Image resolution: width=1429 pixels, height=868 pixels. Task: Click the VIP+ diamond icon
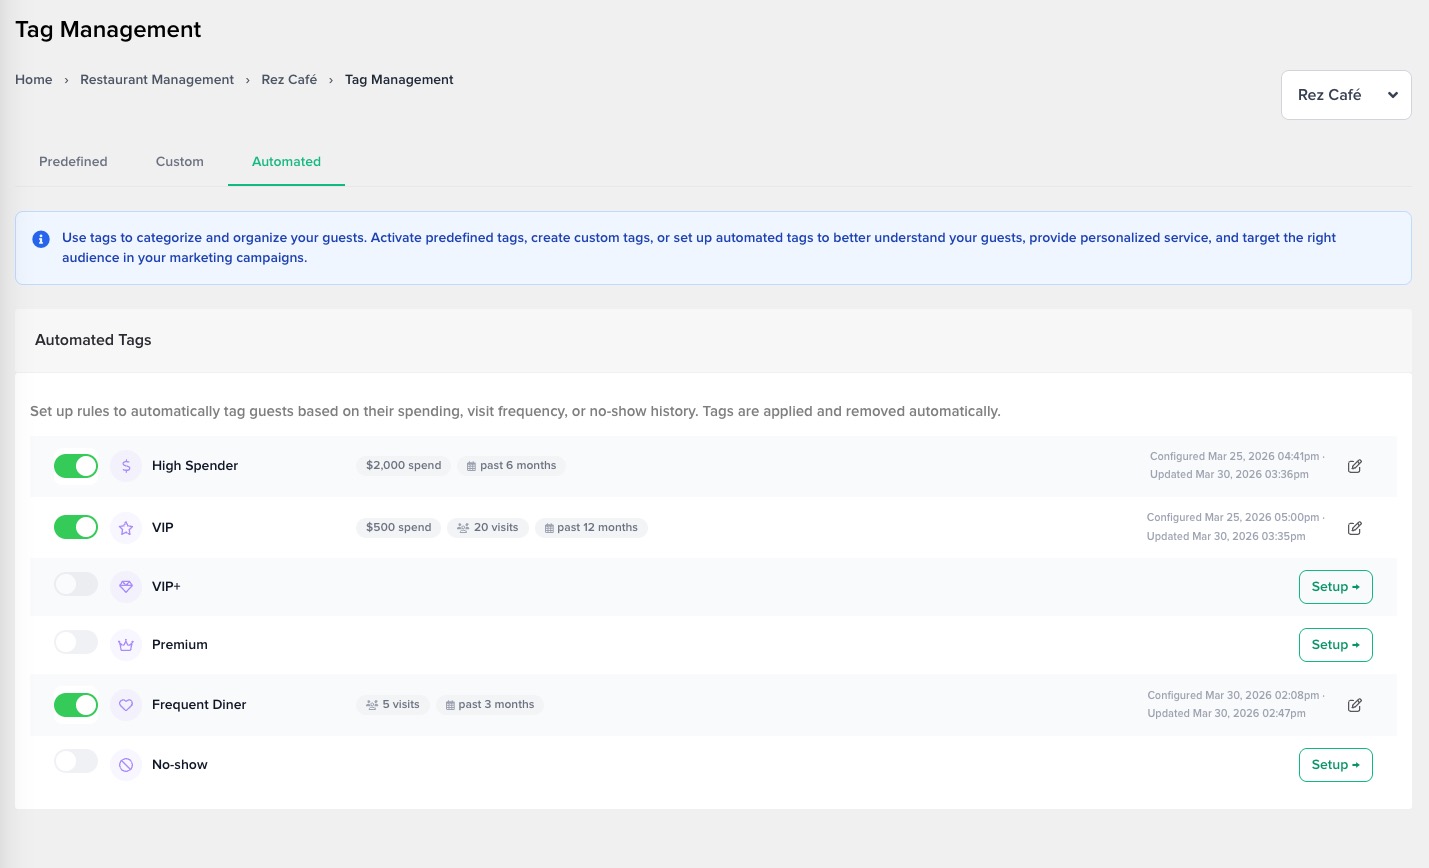pyautogui.click(x=126, y=587)
